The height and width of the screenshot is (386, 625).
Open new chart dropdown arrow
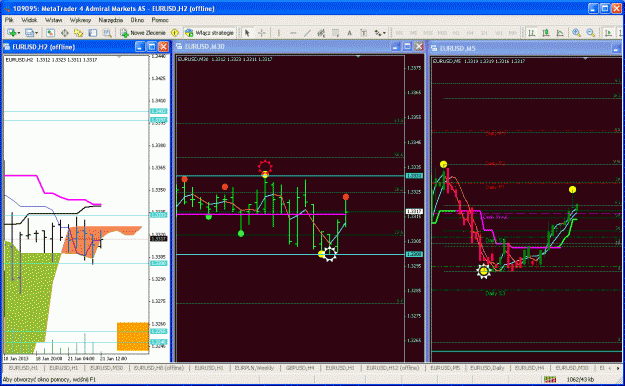point(19,33)
